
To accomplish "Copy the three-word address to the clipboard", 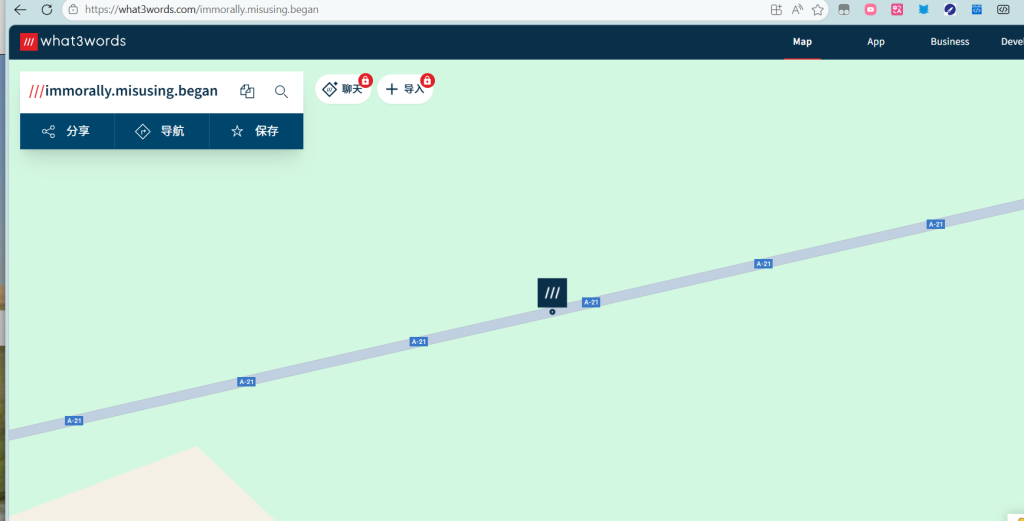I will click(x=247, y=91).
